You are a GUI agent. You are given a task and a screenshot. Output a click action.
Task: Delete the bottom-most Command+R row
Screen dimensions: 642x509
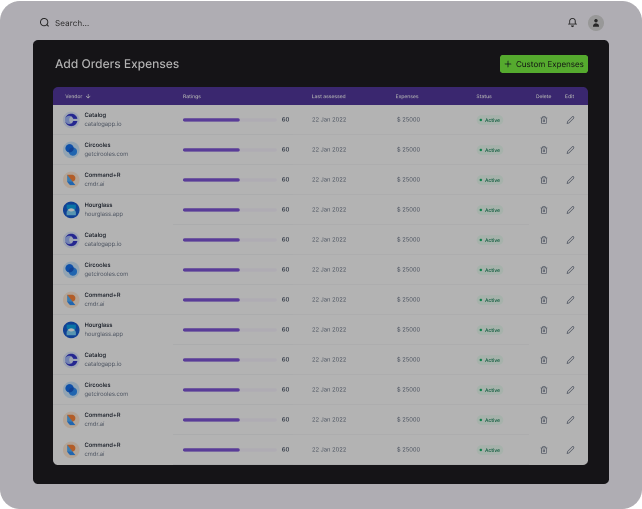[x=544, y=450]
